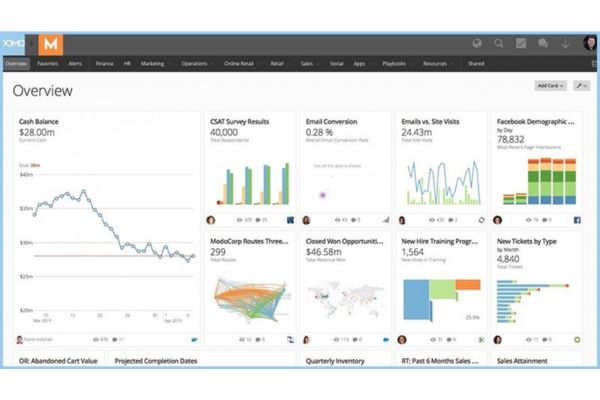Click the data source icon on CSAT Survey Results card
The height and width of the screenshot is (400, 600).
tap(290, 220)
